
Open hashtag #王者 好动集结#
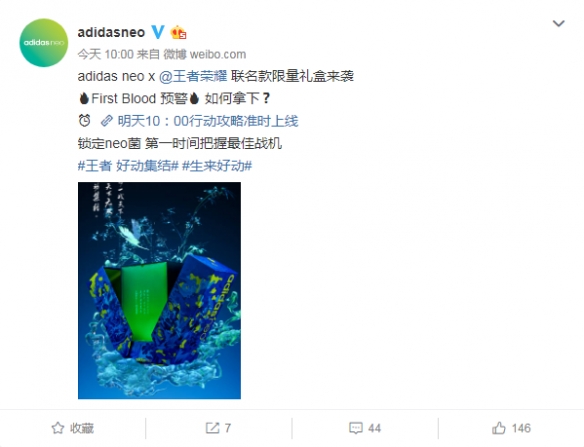tap(128, 166)
